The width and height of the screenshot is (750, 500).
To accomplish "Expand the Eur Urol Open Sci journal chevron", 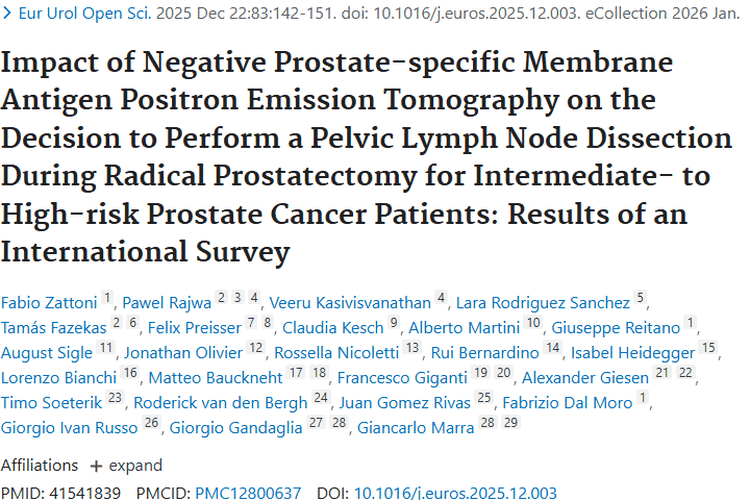I will [x=7, y=13].
